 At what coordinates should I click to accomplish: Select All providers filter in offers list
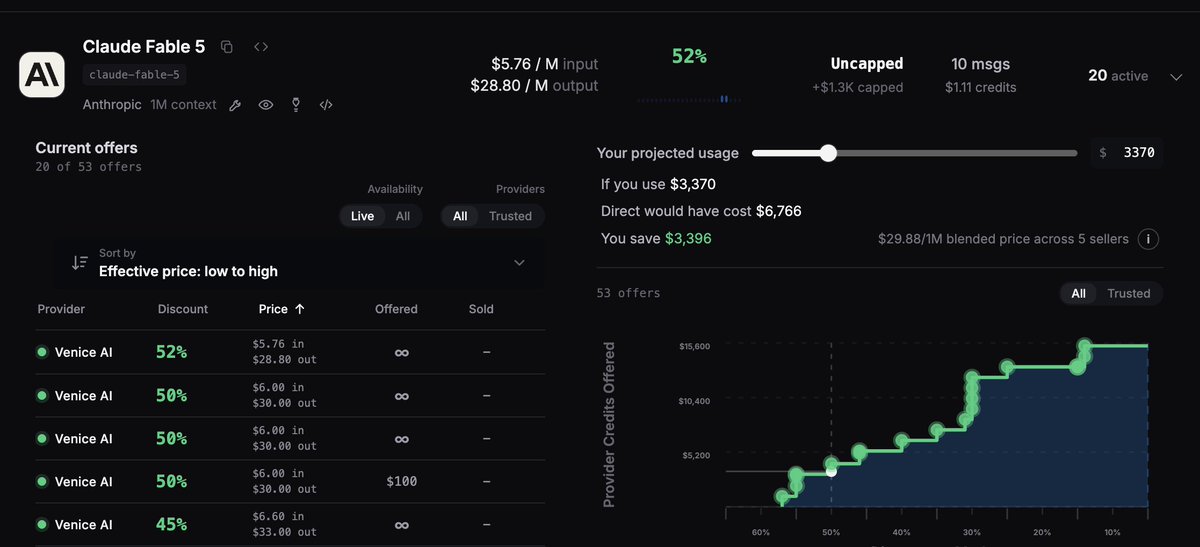click(x=460, y=216)
